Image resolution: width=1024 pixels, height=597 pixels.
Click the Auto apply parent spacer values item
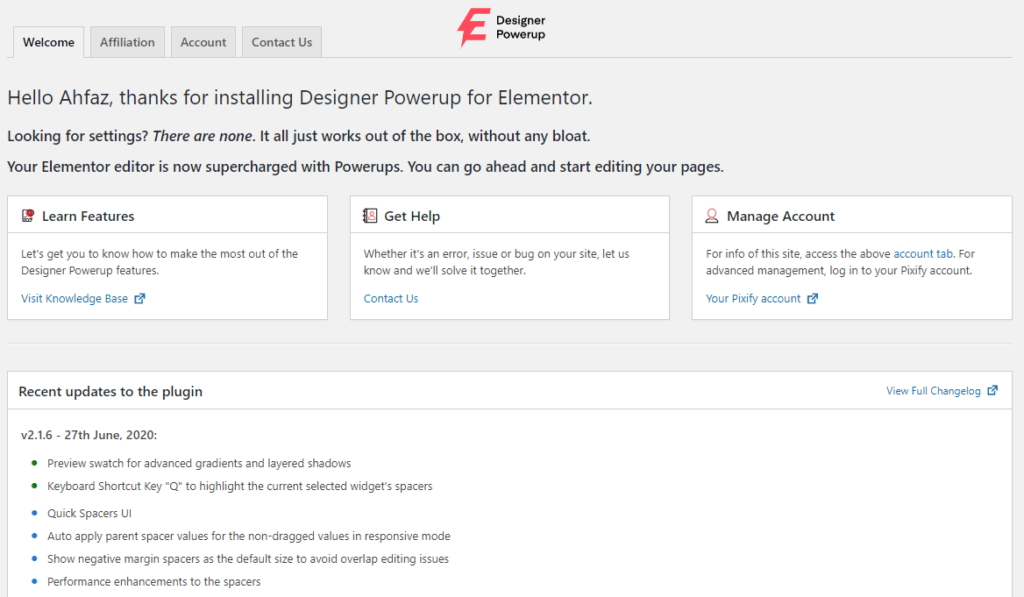(x=249, y=536)
